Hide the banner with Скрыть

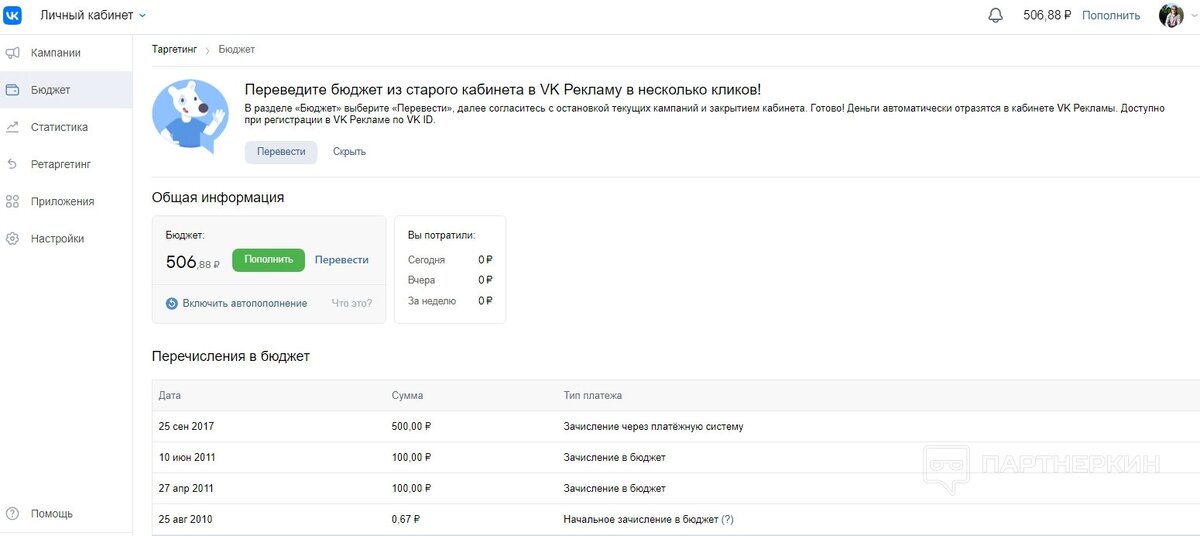pos(349,152)
